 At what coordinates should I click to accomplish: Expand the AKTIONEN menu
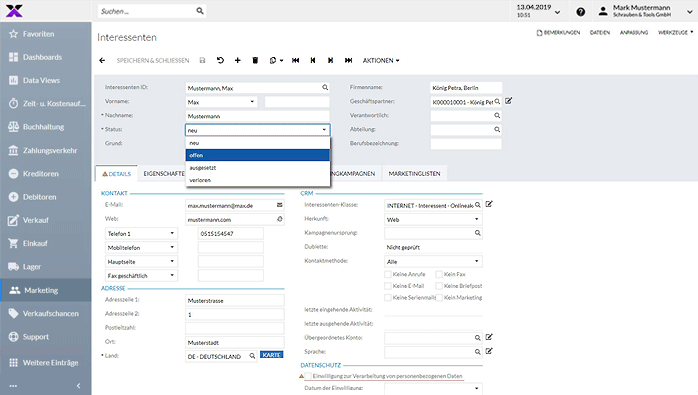[381, 60]
